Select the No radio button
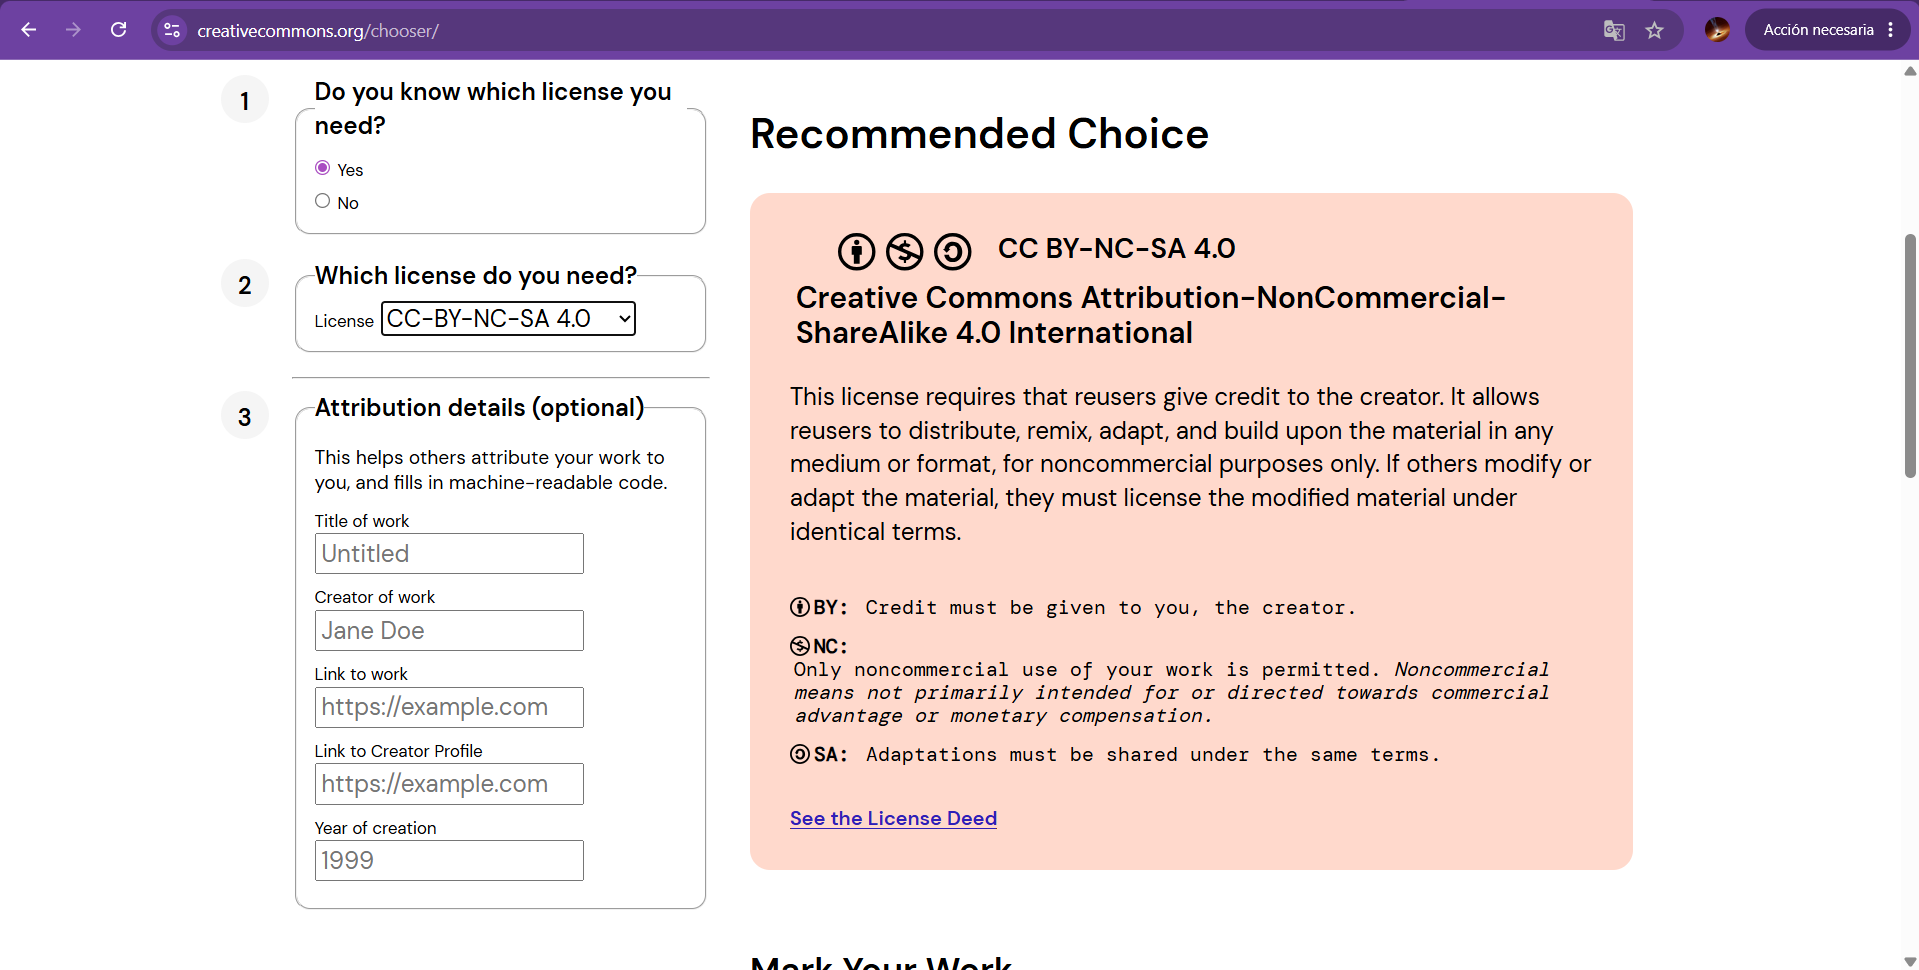 tap(322, 201)
